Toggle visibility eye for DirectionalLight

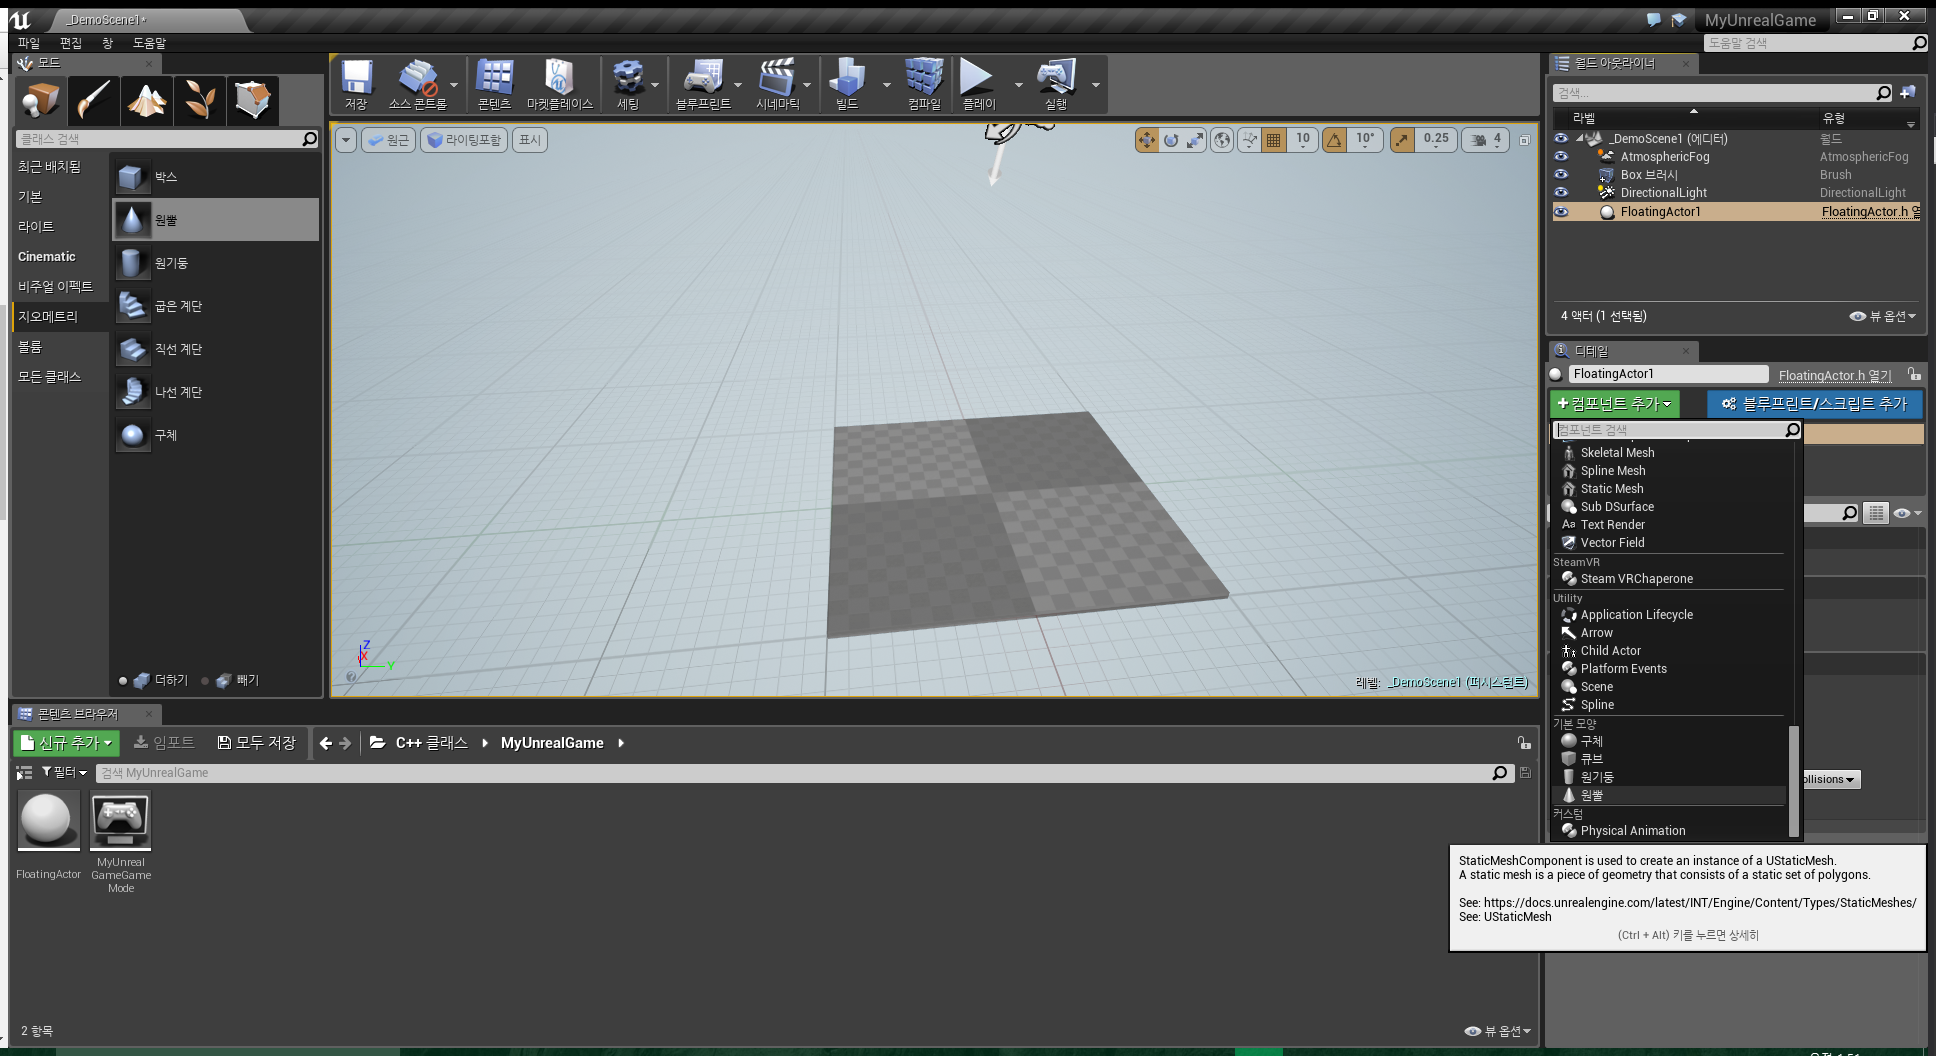pos(1561,193)
